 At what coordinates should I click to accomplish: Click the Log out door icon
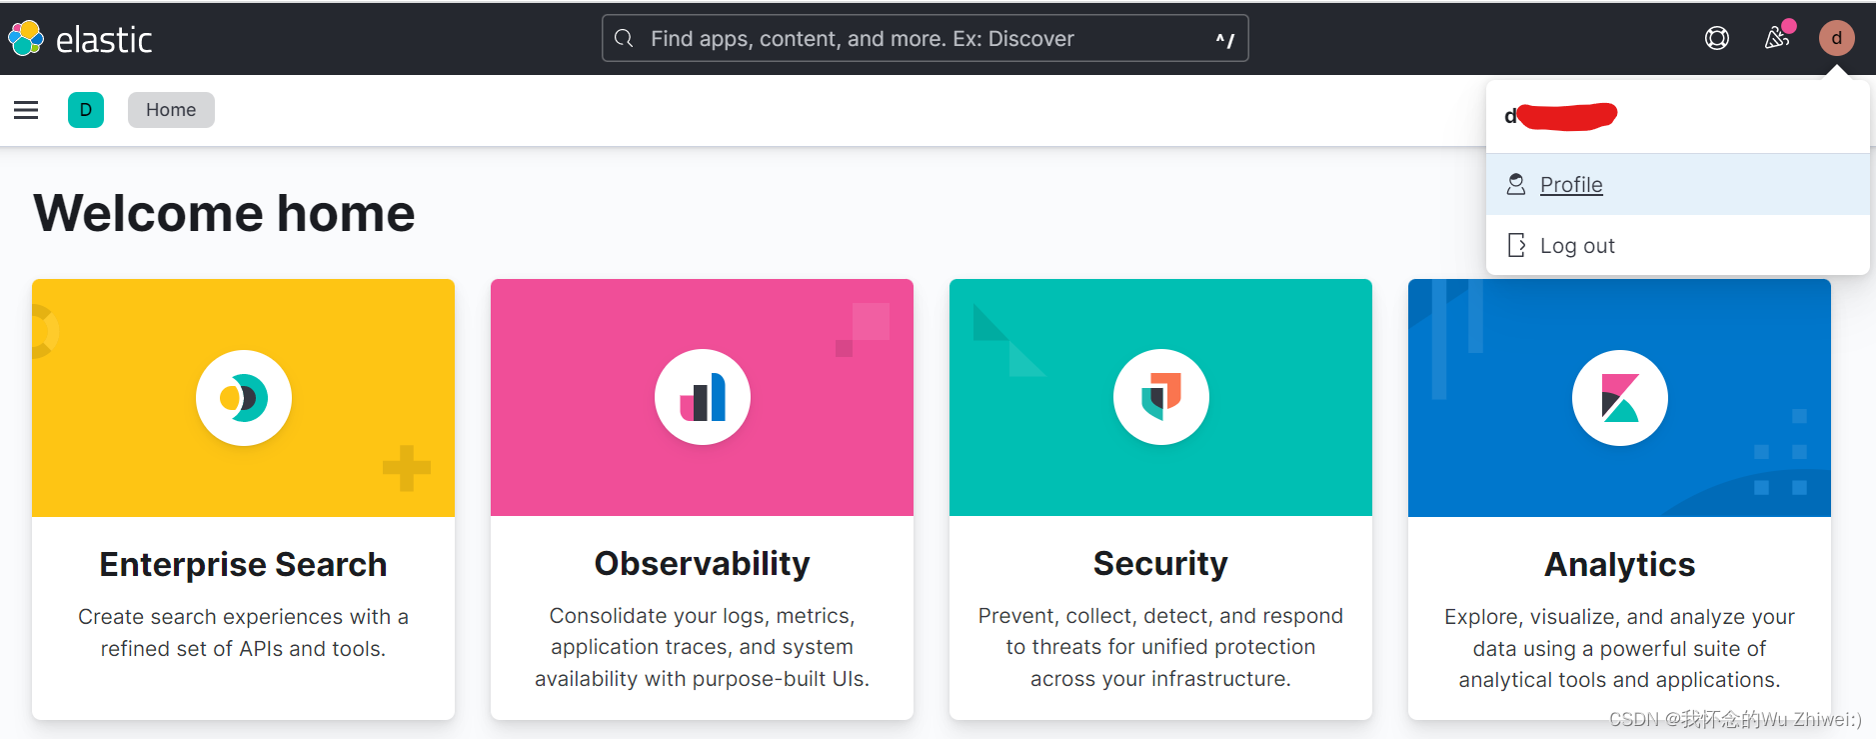(x=1516, y=245)
